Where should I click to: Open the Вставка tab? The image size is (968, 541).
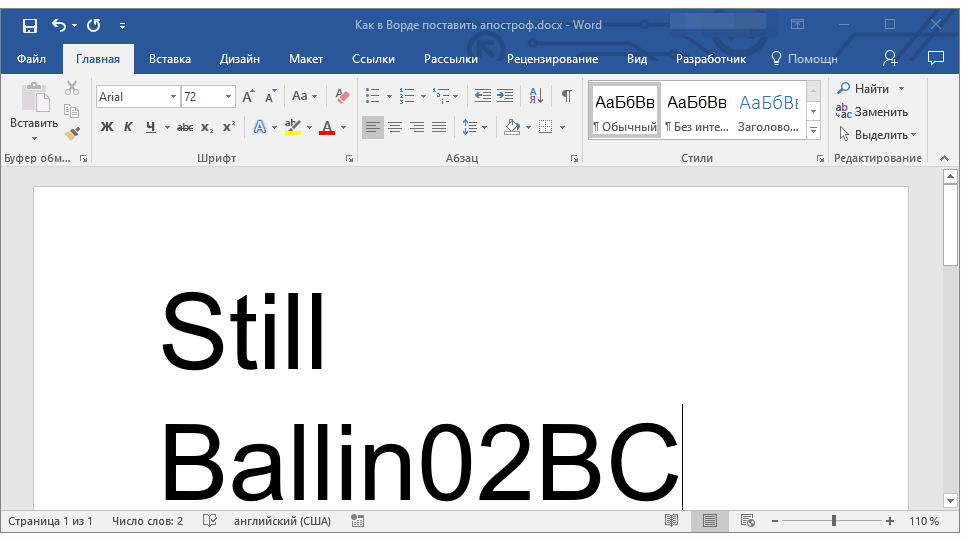pyautogui.click(x=170, y=59)
